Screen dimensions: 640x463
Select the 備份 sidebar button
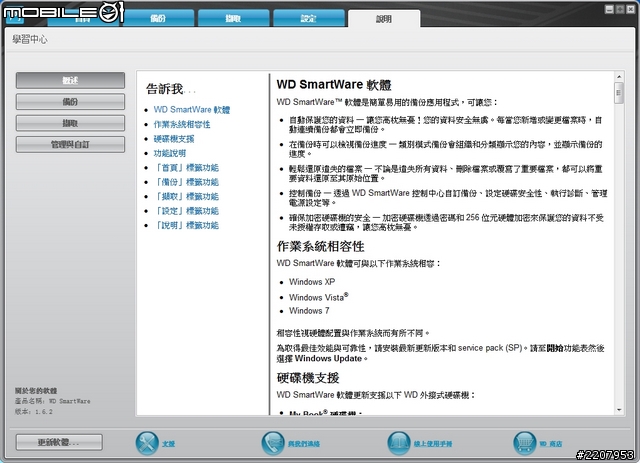(x=70, y=102)
